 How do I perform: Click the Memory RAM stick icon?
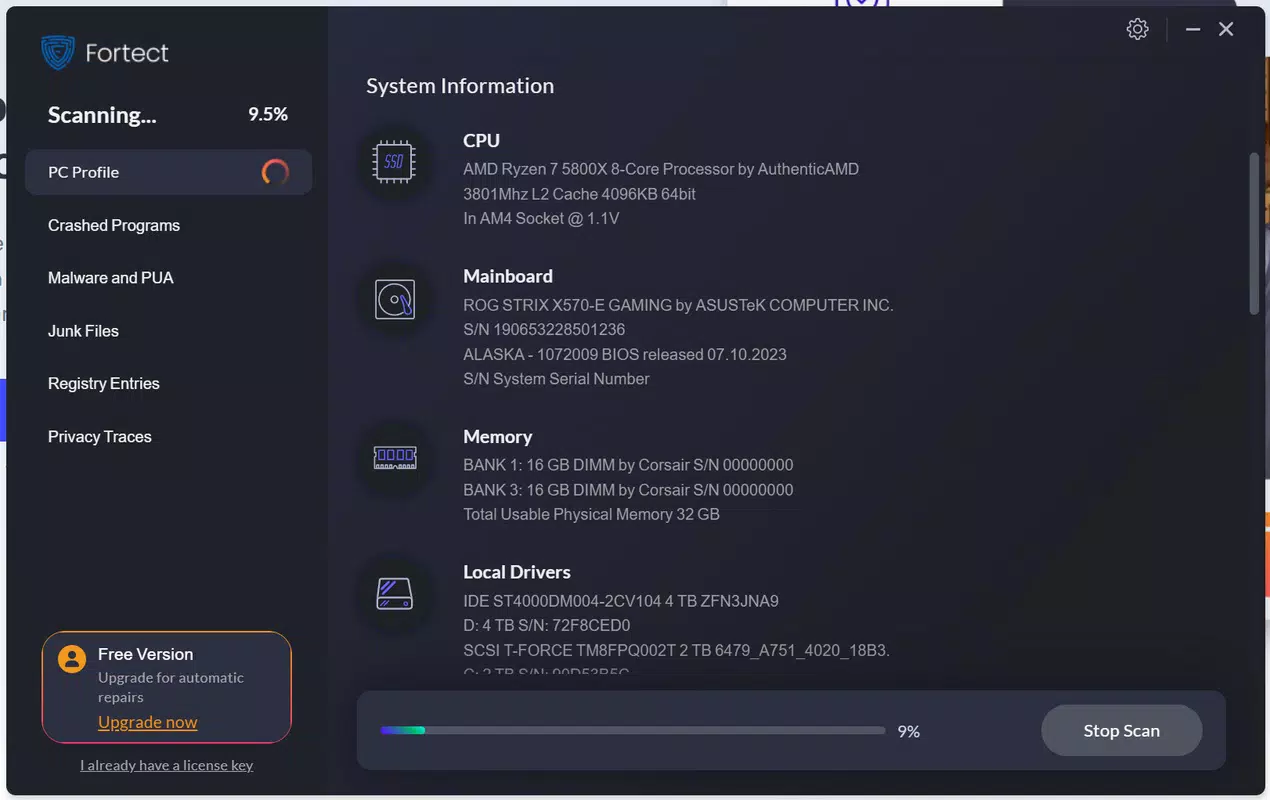pos(395,458)
